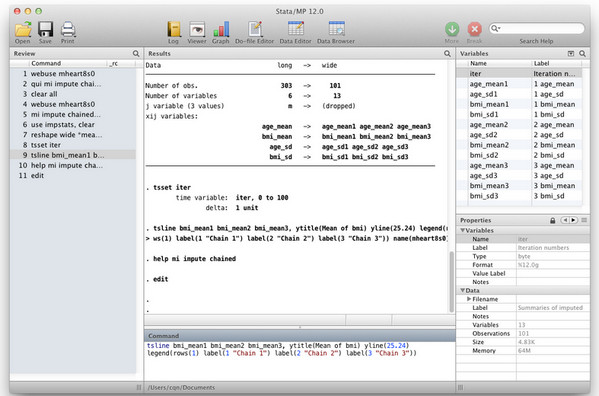599x396 pixels.
Task: Collapse the Variables section in Properties
Action: (x=463, y=230)
